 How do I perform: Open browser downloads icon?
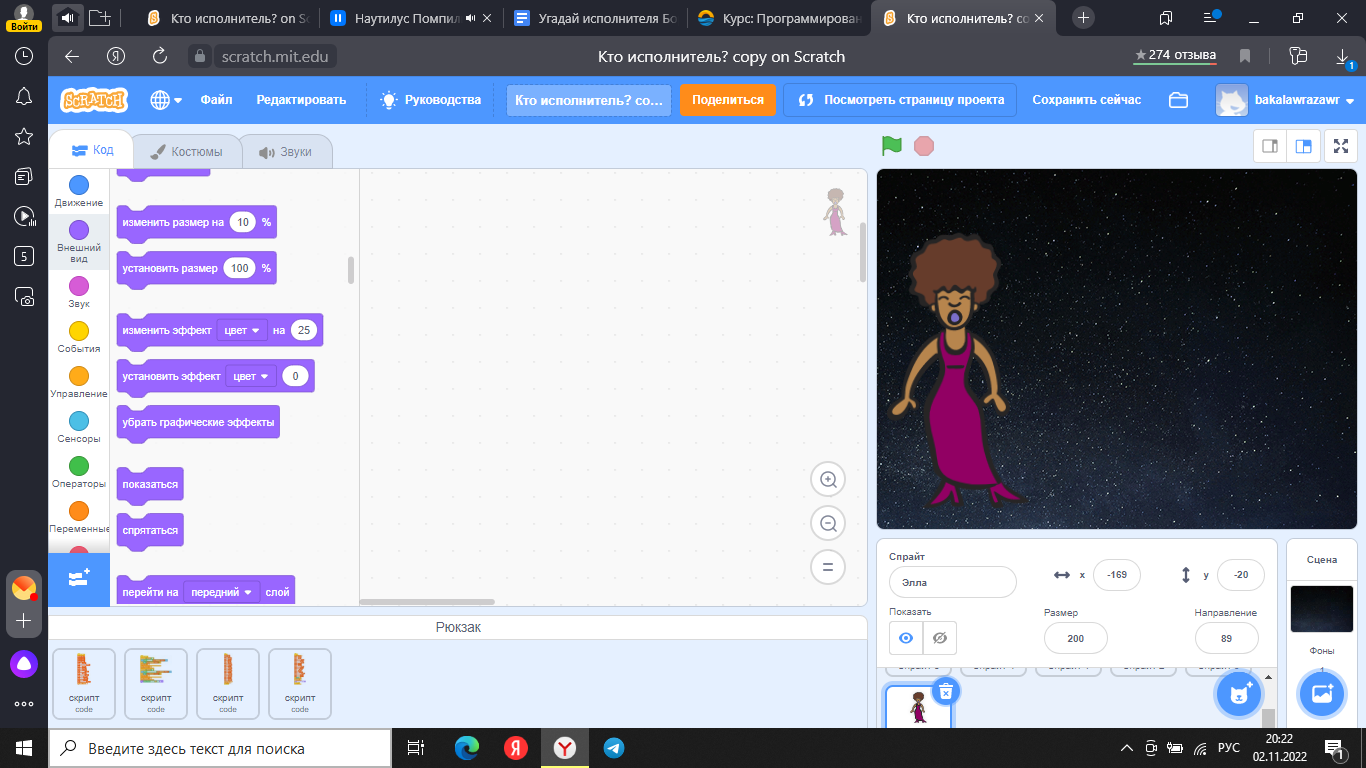click(1343, 56)
